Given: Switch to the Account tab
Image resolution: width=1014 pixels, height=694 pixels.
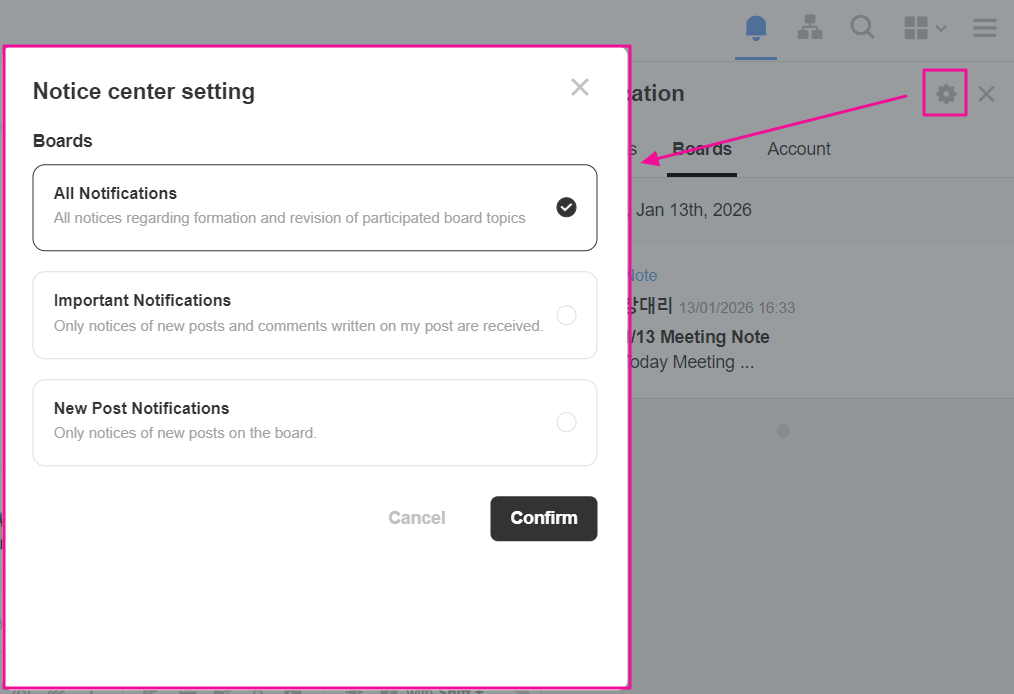Looking at the screenshot, I should pyautogui.click(x=799, y=149).
